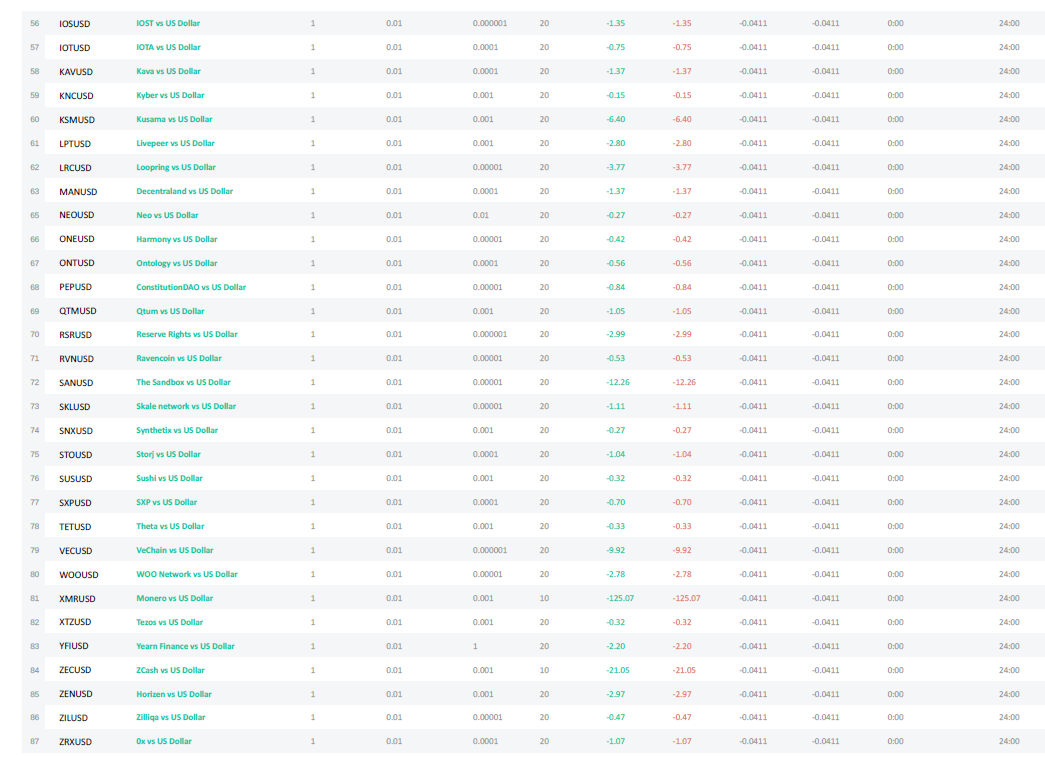Select the IOSUSD symbol cell

(x=75, y=24)
